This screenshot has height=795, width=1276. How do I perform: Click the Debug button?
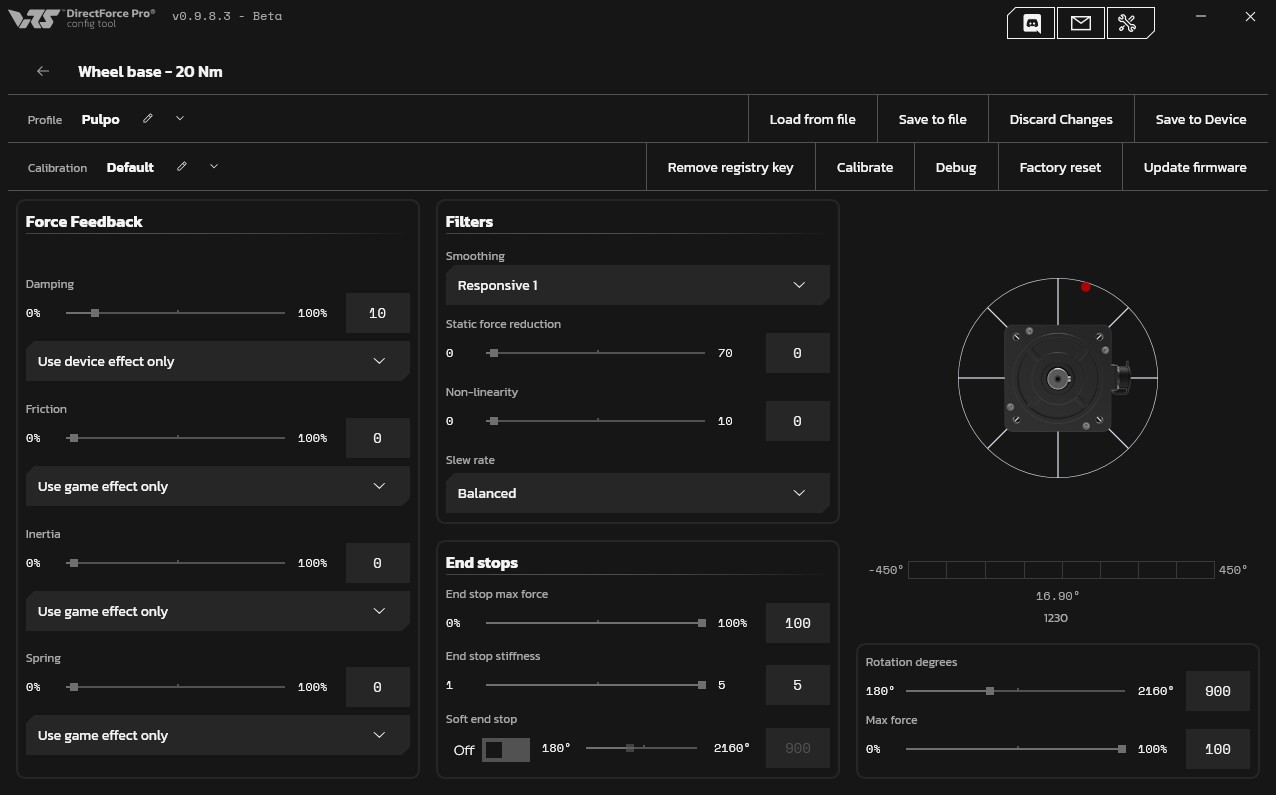click(x=956, y=167)
